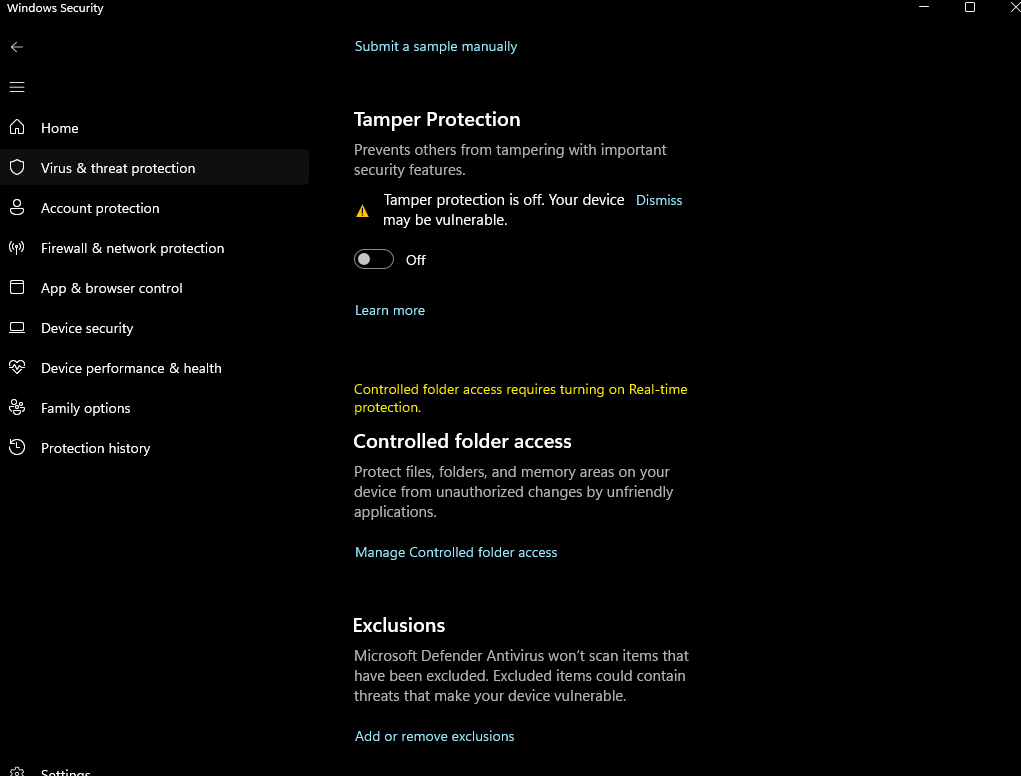Click the Protection history clock icon

[17, 448]
